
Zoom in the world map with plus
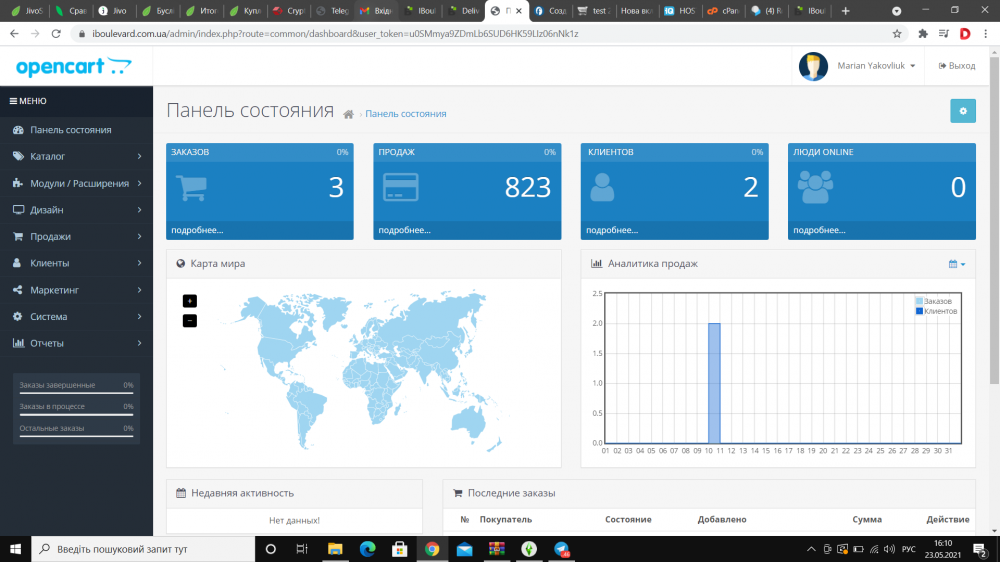coord(189,301)
